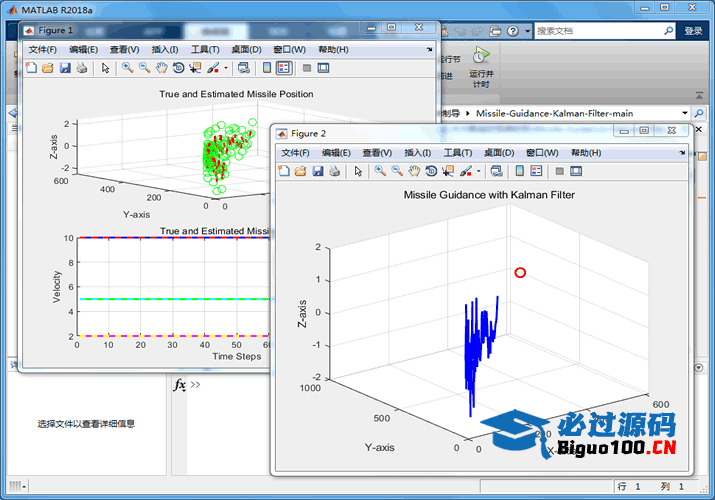Click Open File icon in Figure 1 toolbar
Viewport: 715px width, 500px height.
(x=48, y=68)
